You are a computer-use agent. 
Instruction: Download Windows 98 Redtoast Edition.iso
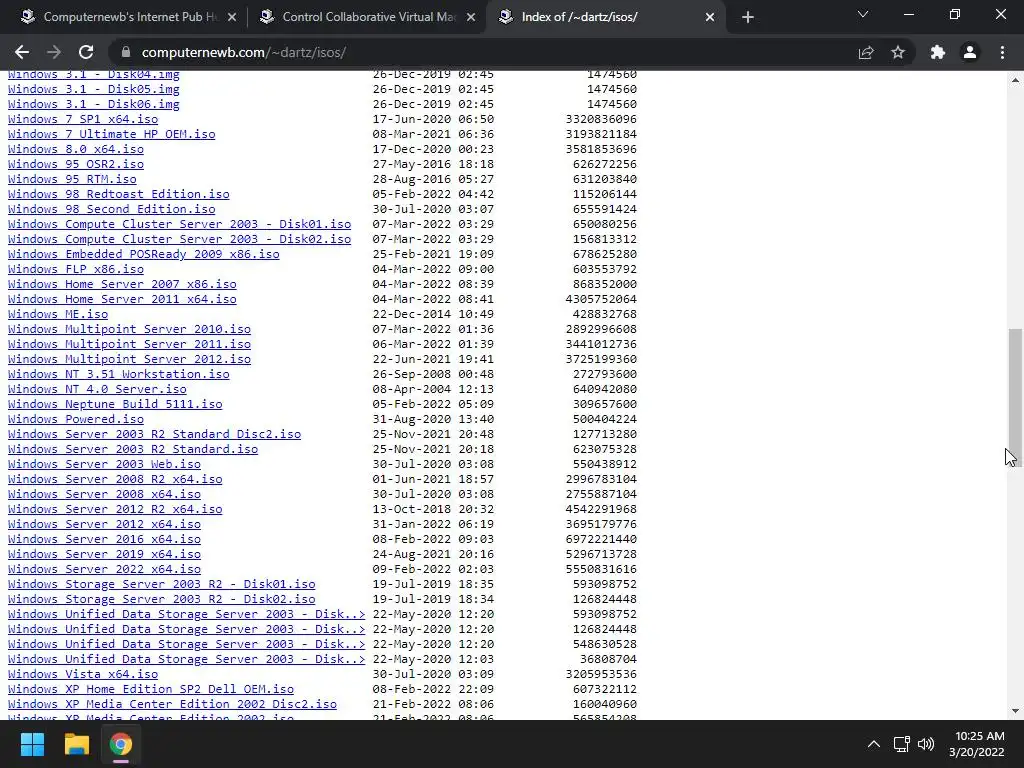pos(119,194)
